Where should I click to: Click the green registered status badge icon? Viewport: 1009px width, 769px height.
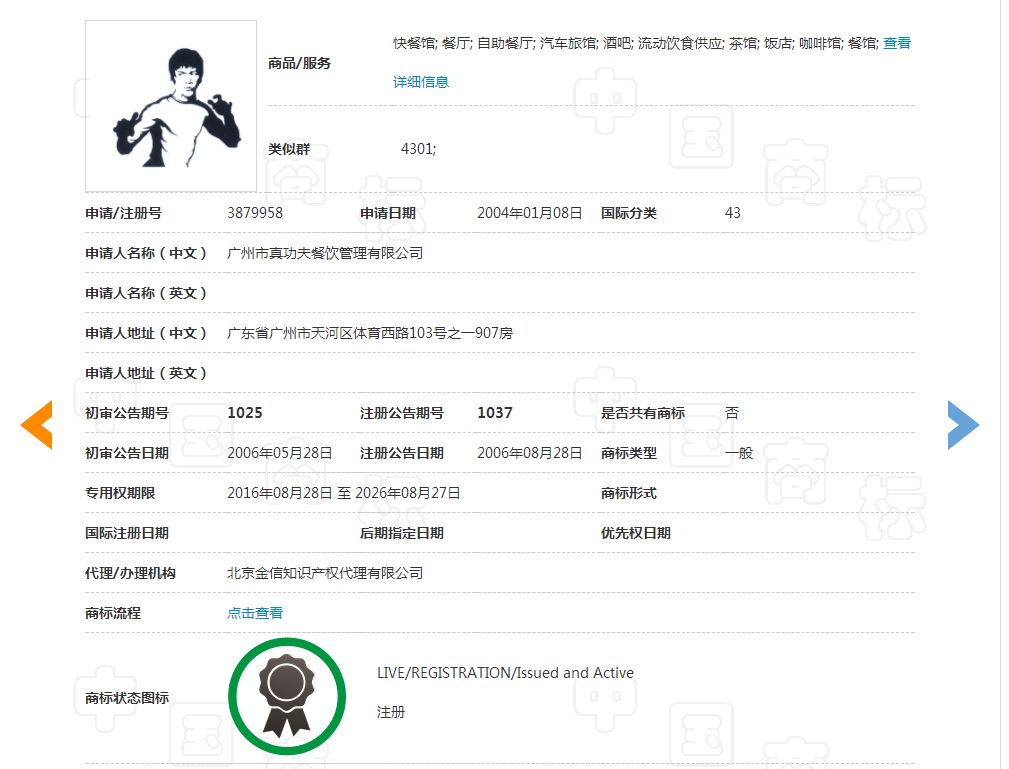287,696
